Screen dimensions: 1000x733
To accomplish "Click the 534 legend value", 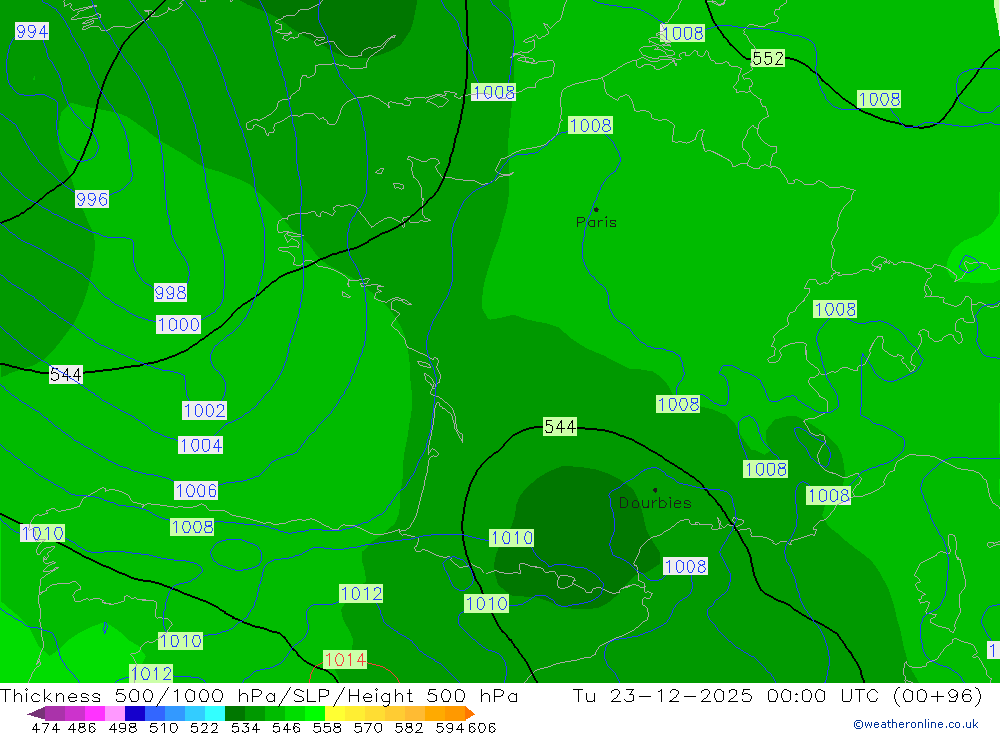I will [246, 727].
